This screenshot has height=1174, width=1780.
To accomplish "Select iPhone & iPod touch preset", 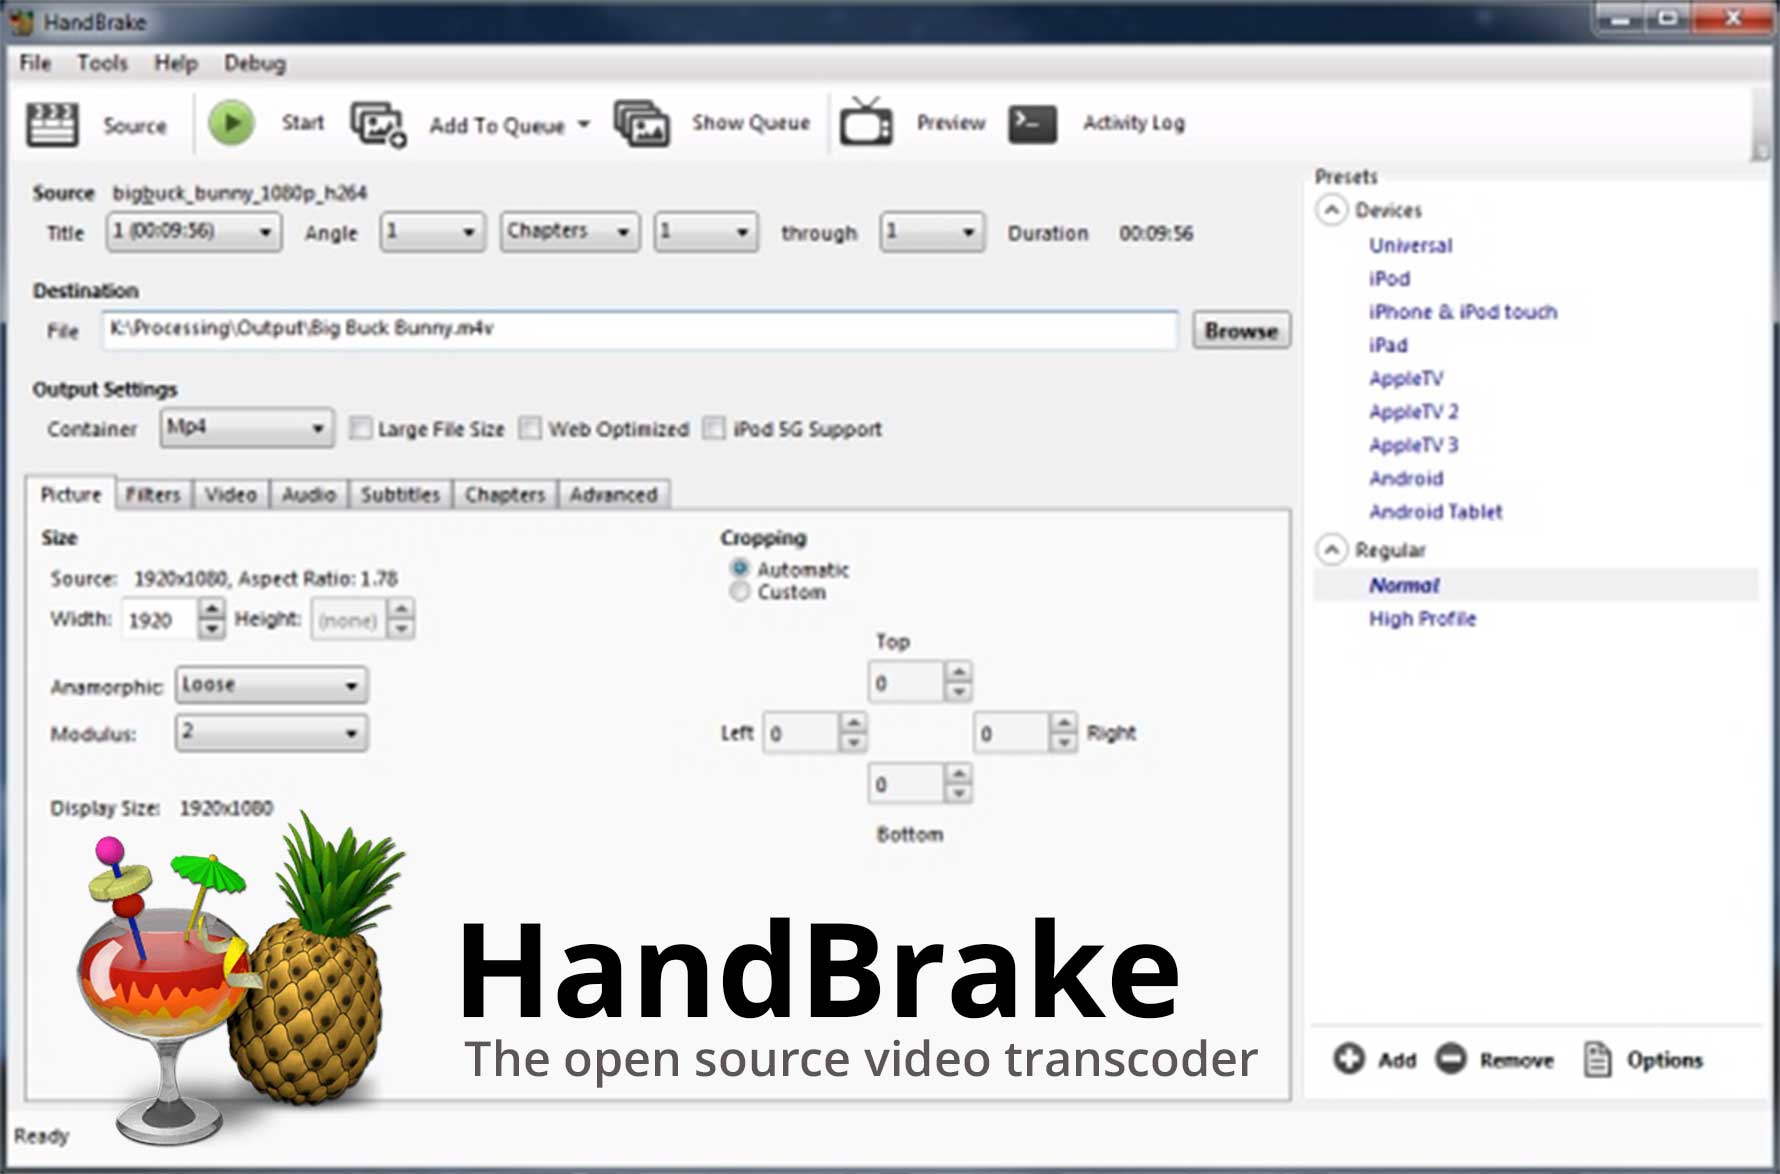I will coord(1463,311).
